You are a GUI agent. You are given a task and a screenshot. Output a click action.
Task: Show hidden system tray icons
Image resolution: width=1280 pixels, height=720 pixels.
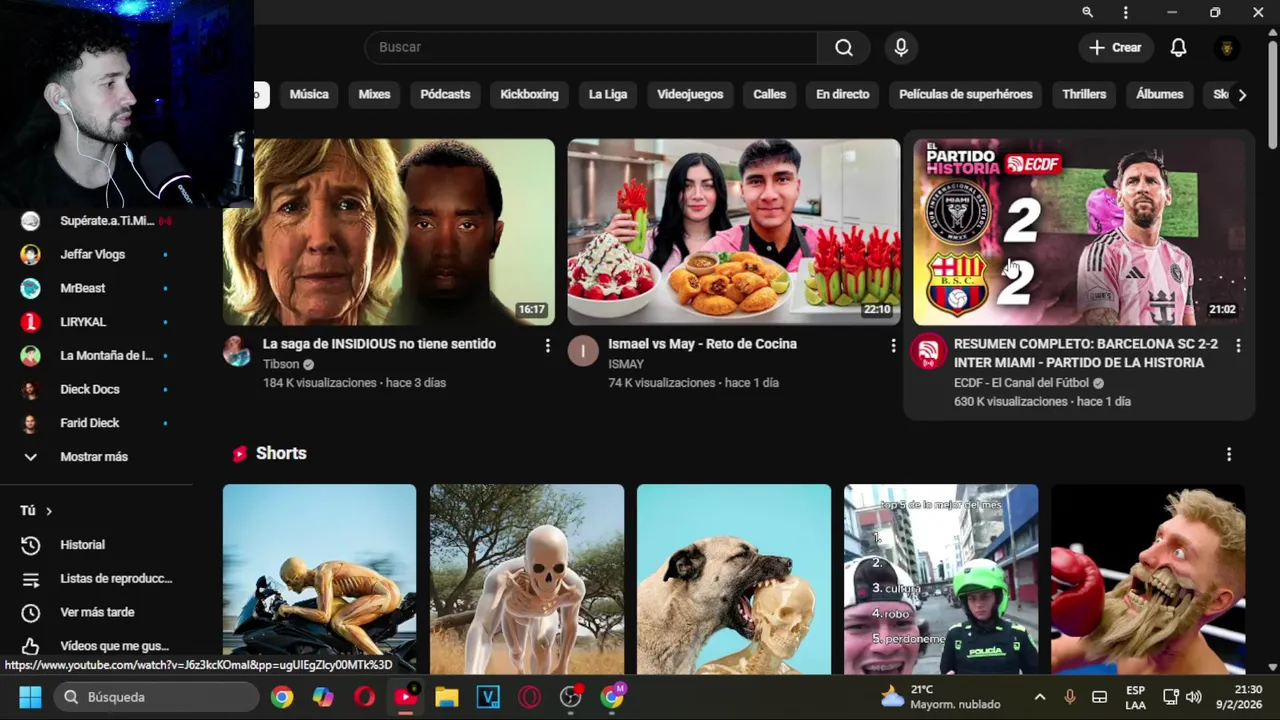[1040, 697]
